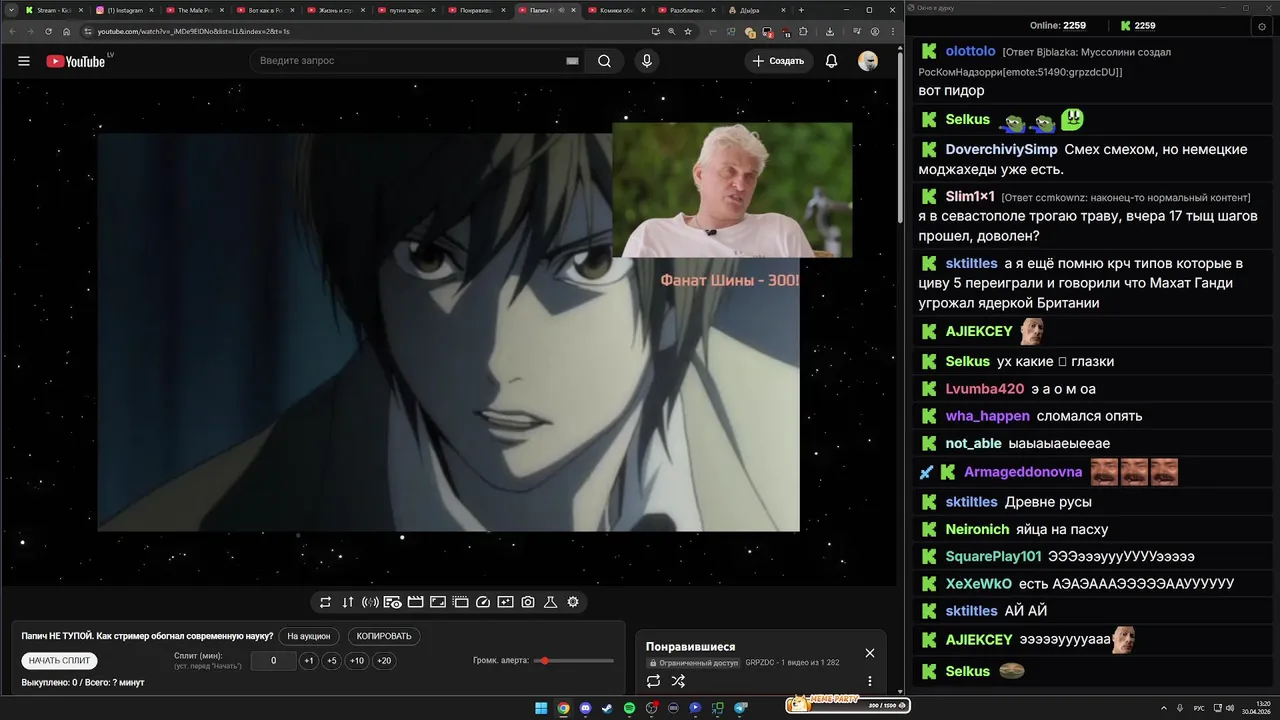Open the Создать create menu
The width and height of the screenshot is (1280, 720).
[779, 61]
